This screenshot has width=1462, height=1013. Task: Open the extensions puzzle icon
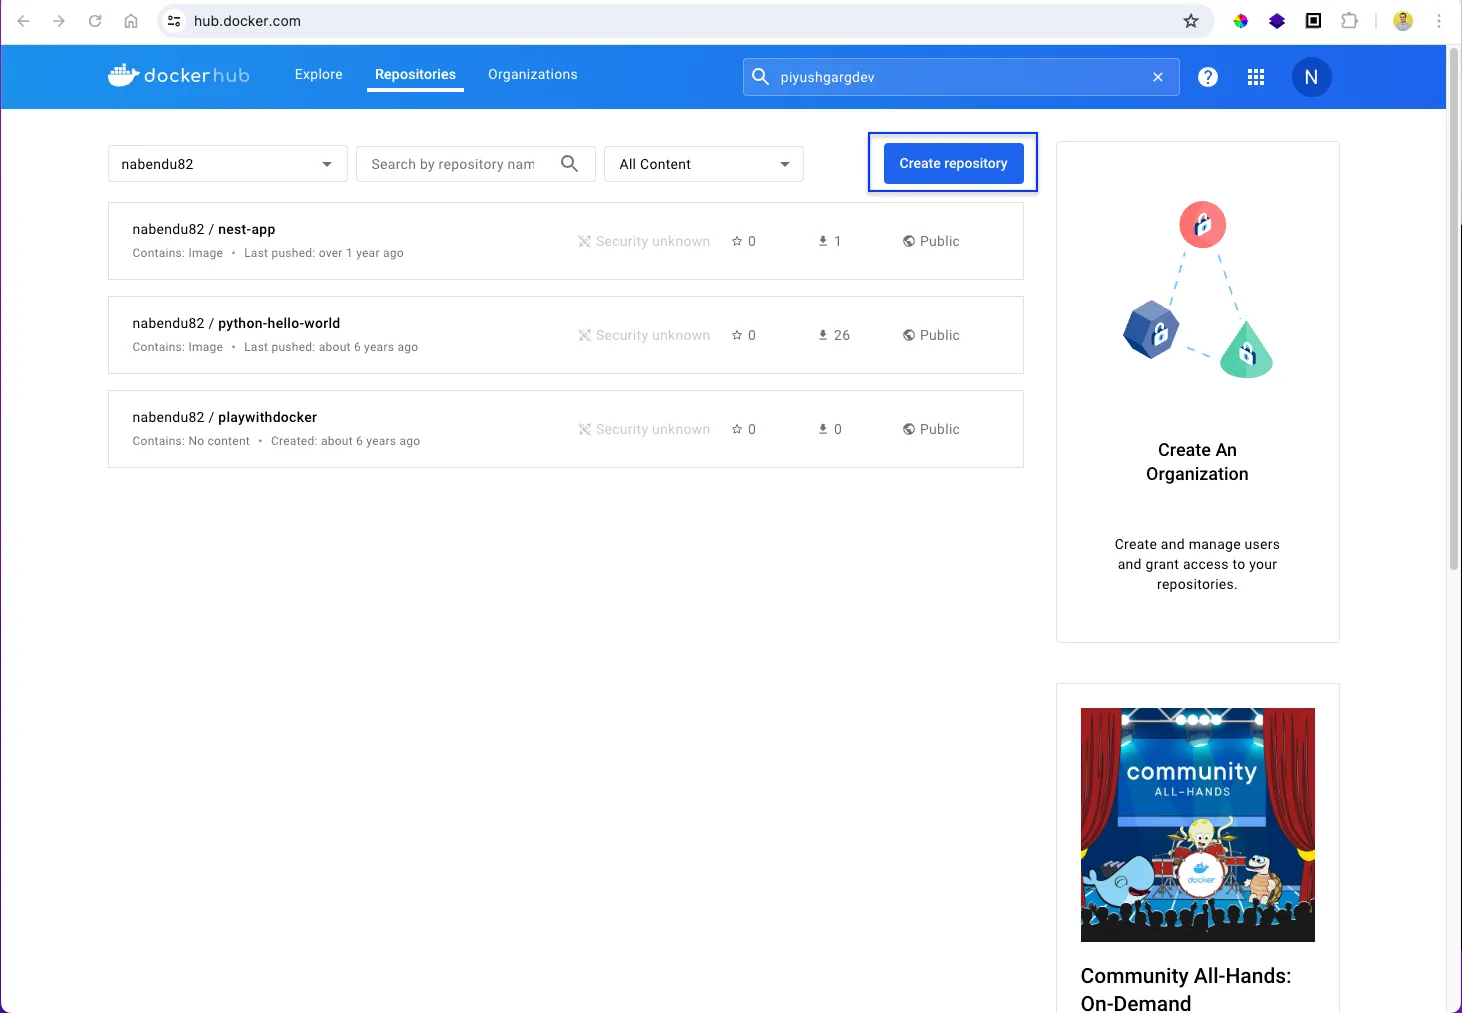[1350, 21]
